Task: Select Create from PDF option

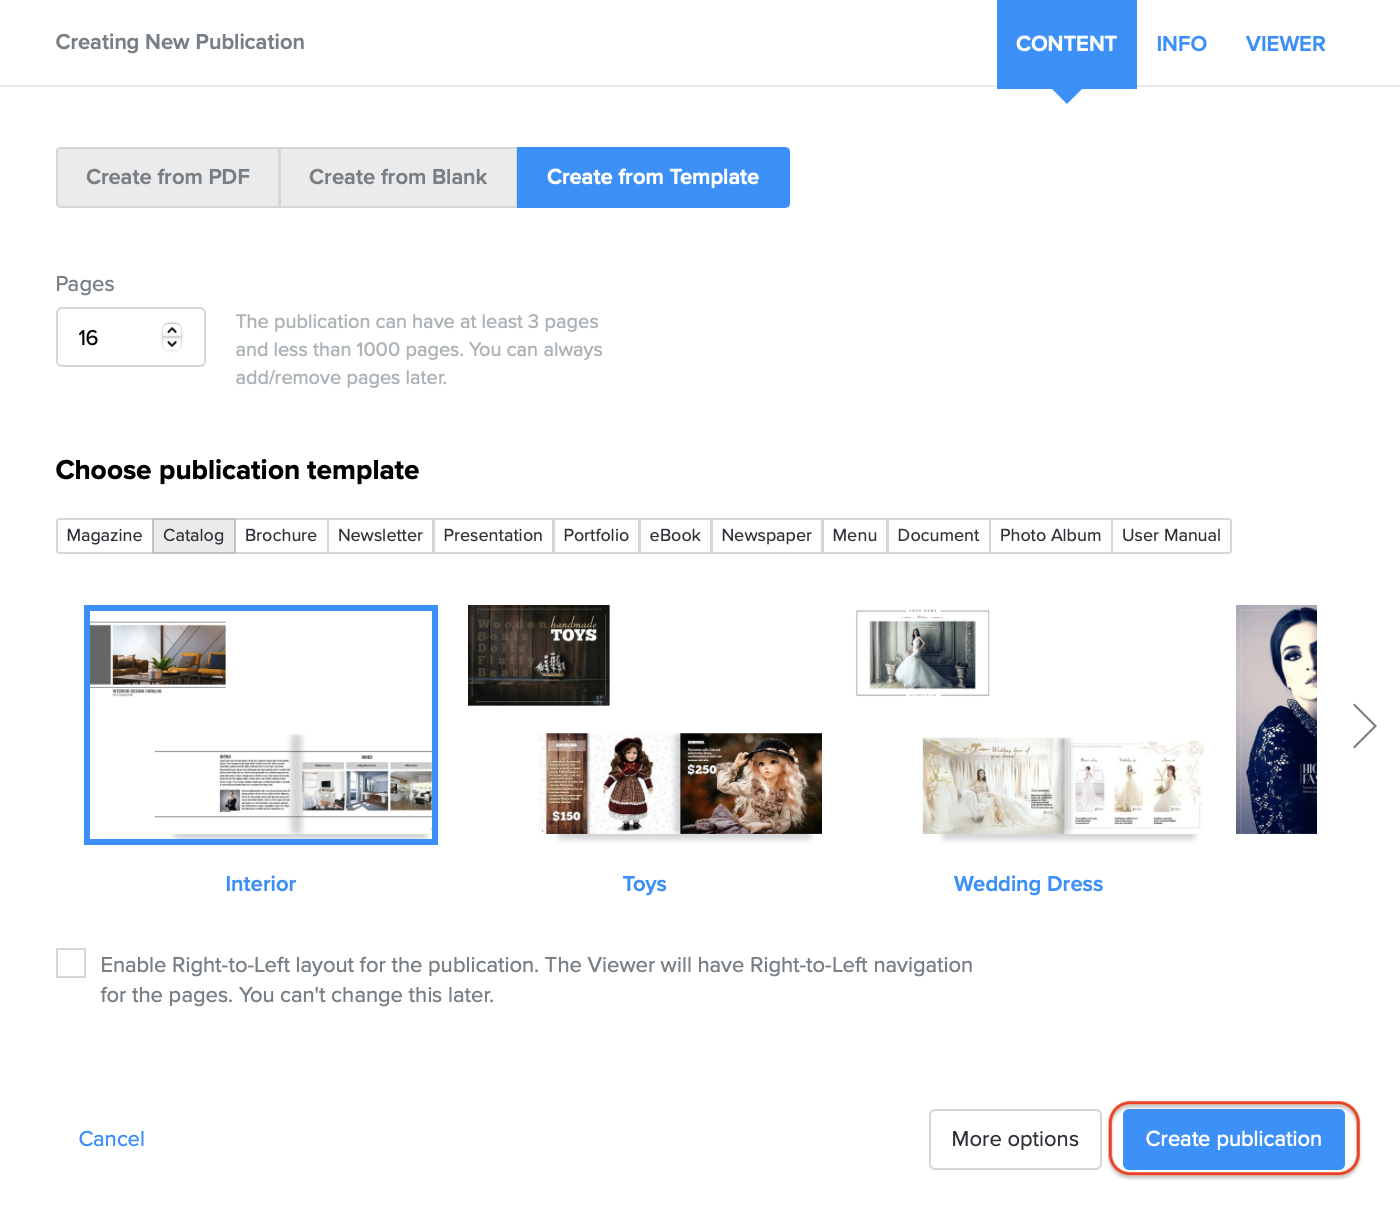Action: [167, 177]
